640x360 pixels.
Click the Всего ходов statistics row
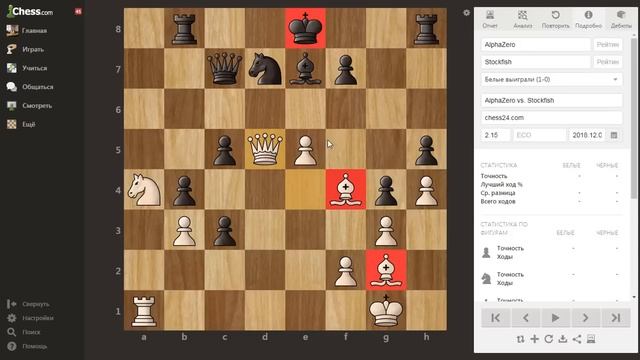coord(551,201)
